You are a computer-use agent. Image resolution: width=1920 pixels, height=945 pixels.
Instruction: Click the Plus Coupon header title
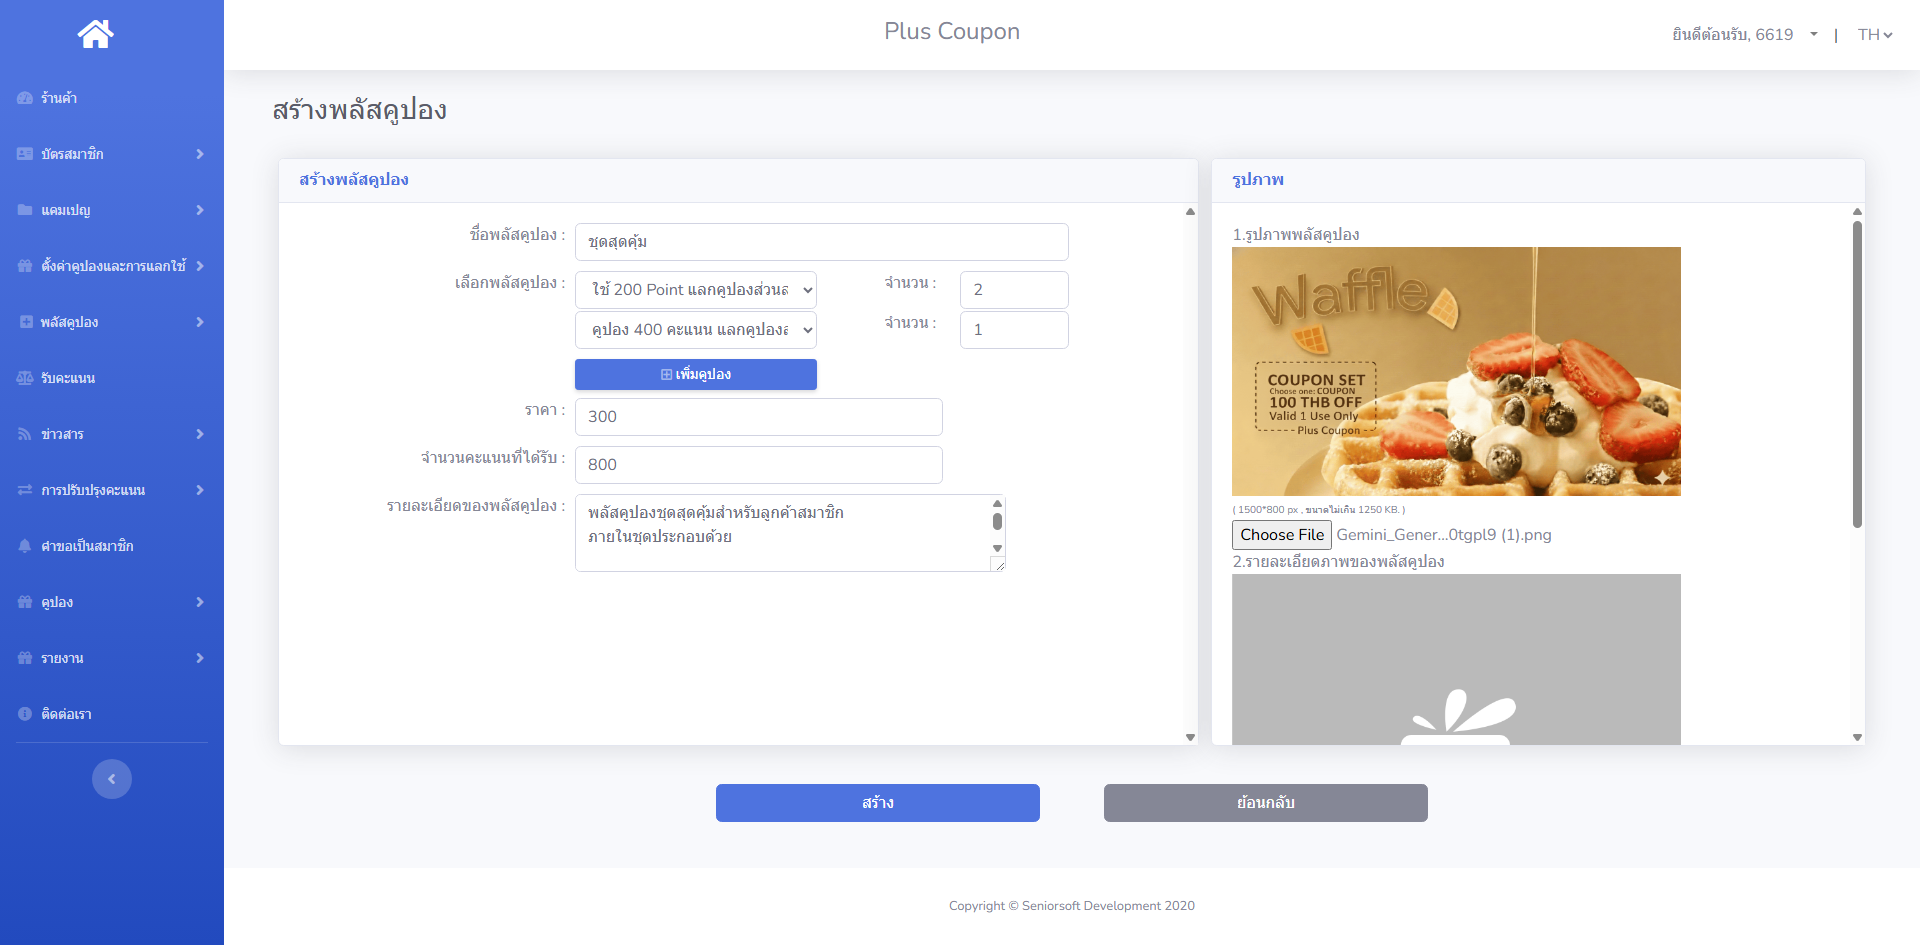[x=952, y=32]
